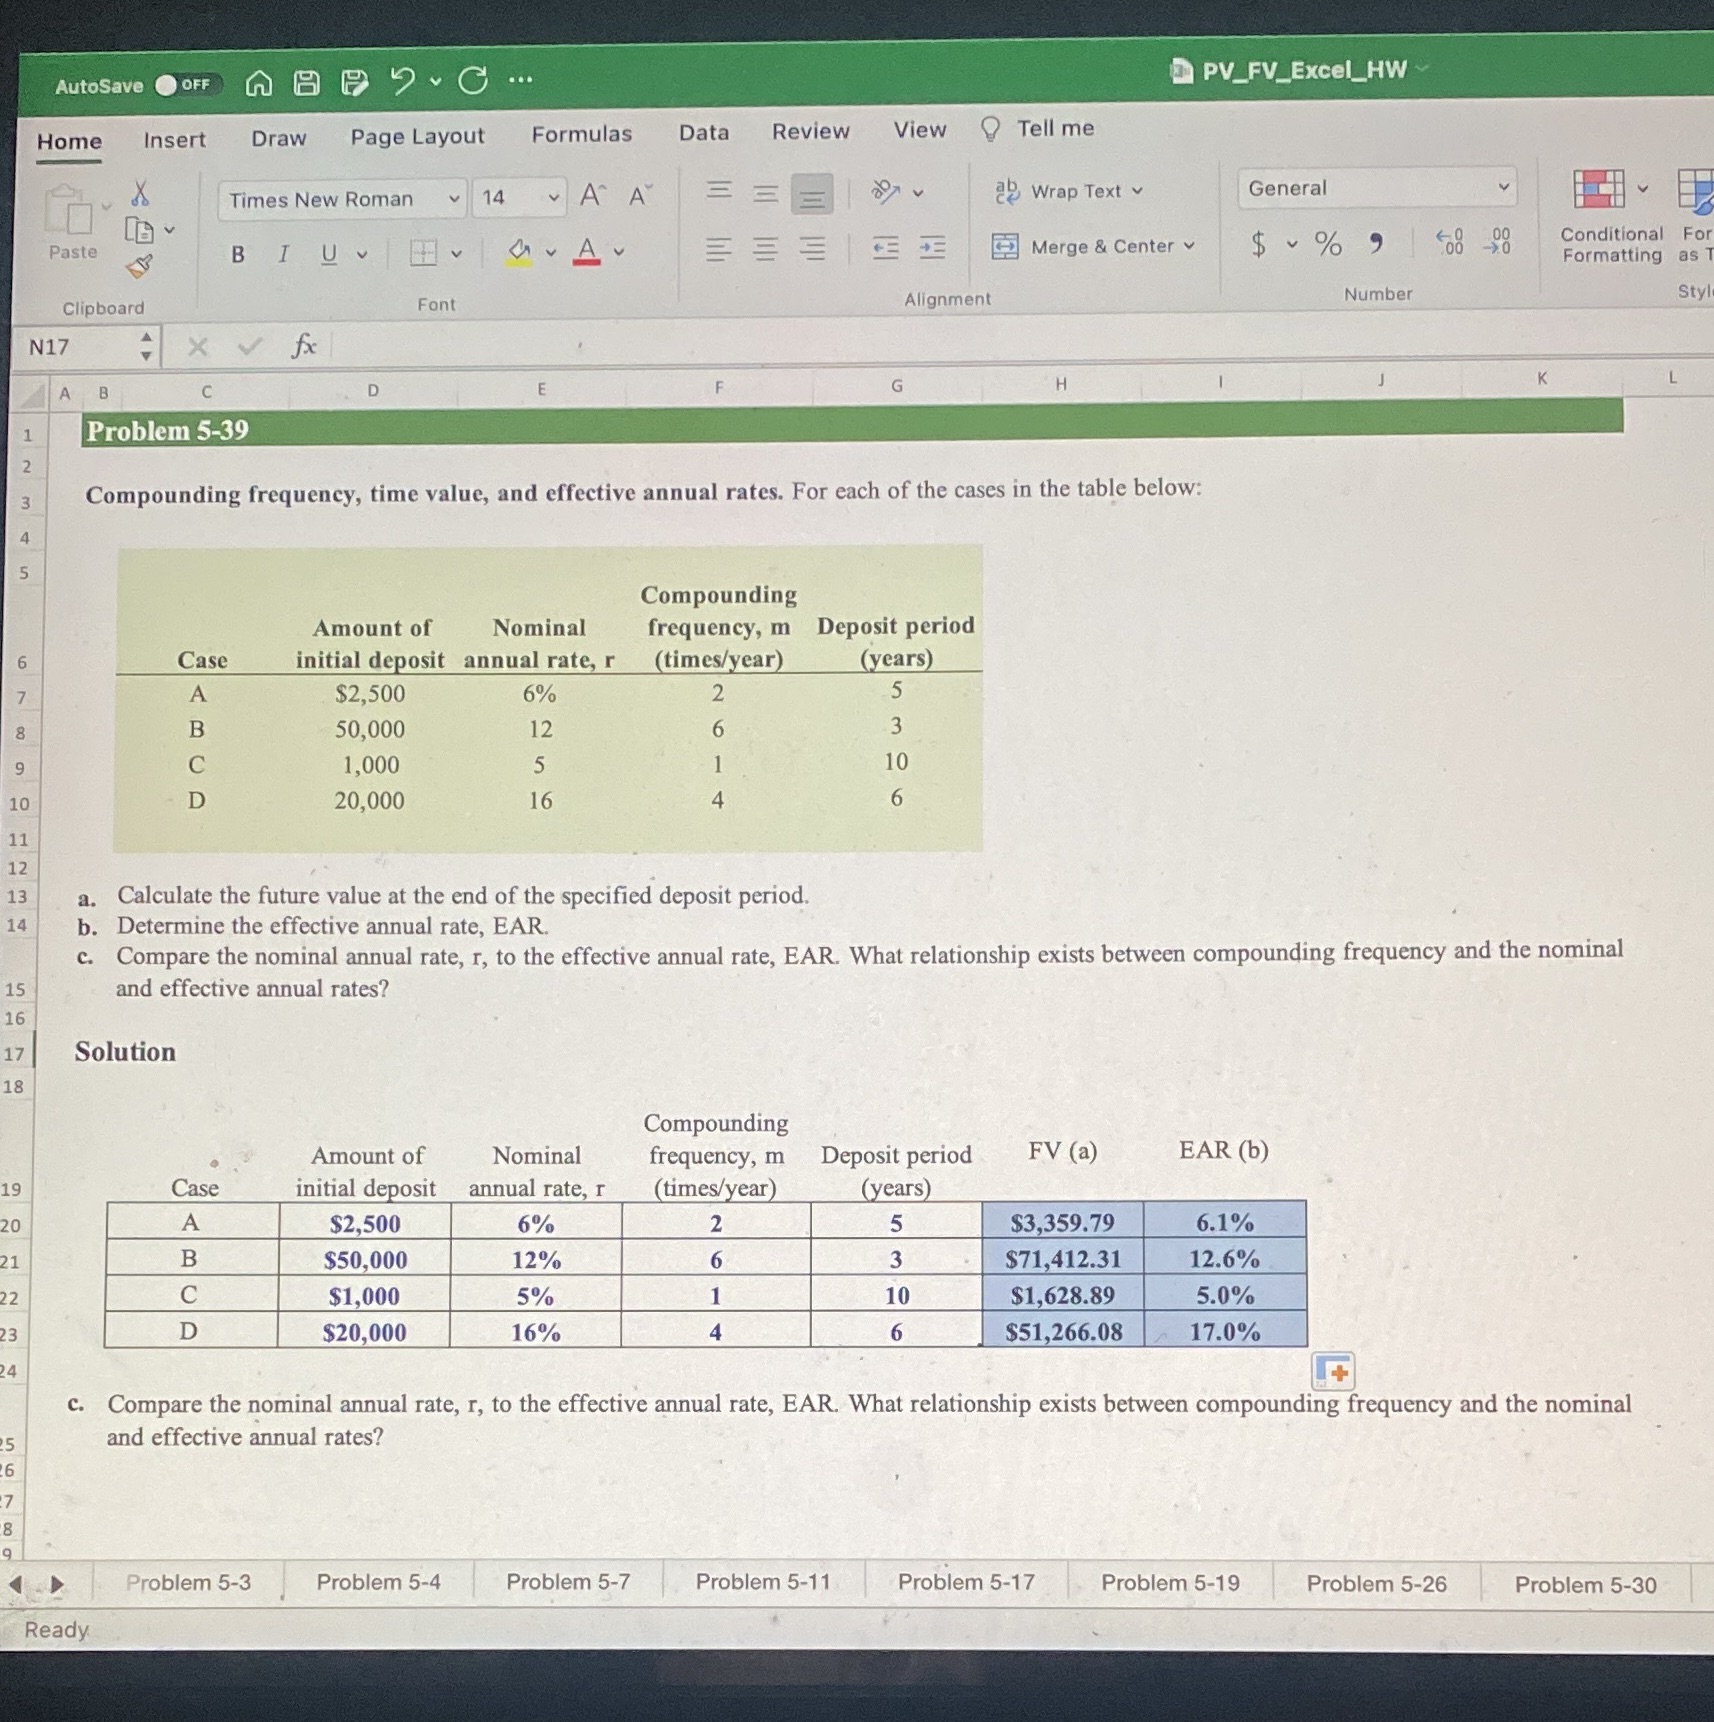Screen dimensions: 1714x1722
Task: Click the Conditional Formatting icon
Action: pyautogui.click(x=1599, y=188)
